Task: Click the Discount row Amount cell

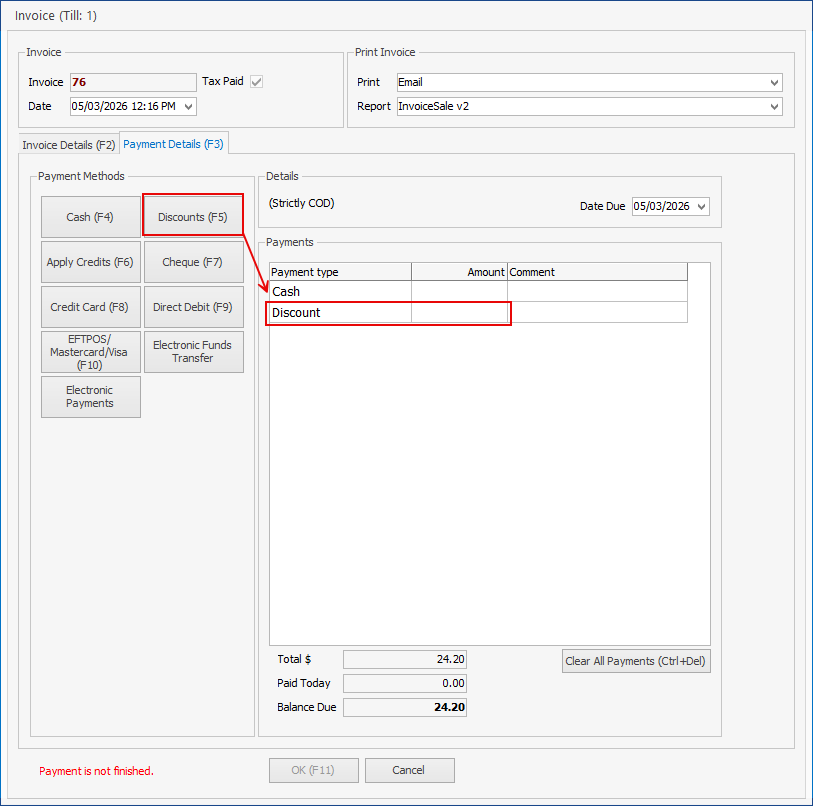Action: [459, 313]
